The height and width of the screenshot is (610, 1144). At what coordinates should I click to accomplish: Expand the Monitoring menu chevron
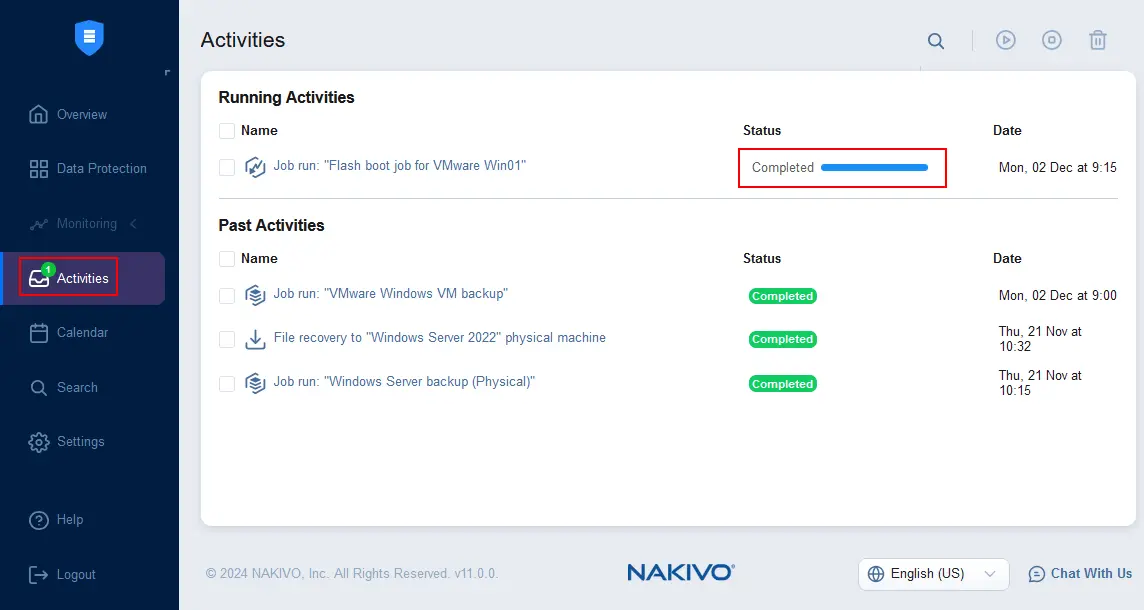134,224
